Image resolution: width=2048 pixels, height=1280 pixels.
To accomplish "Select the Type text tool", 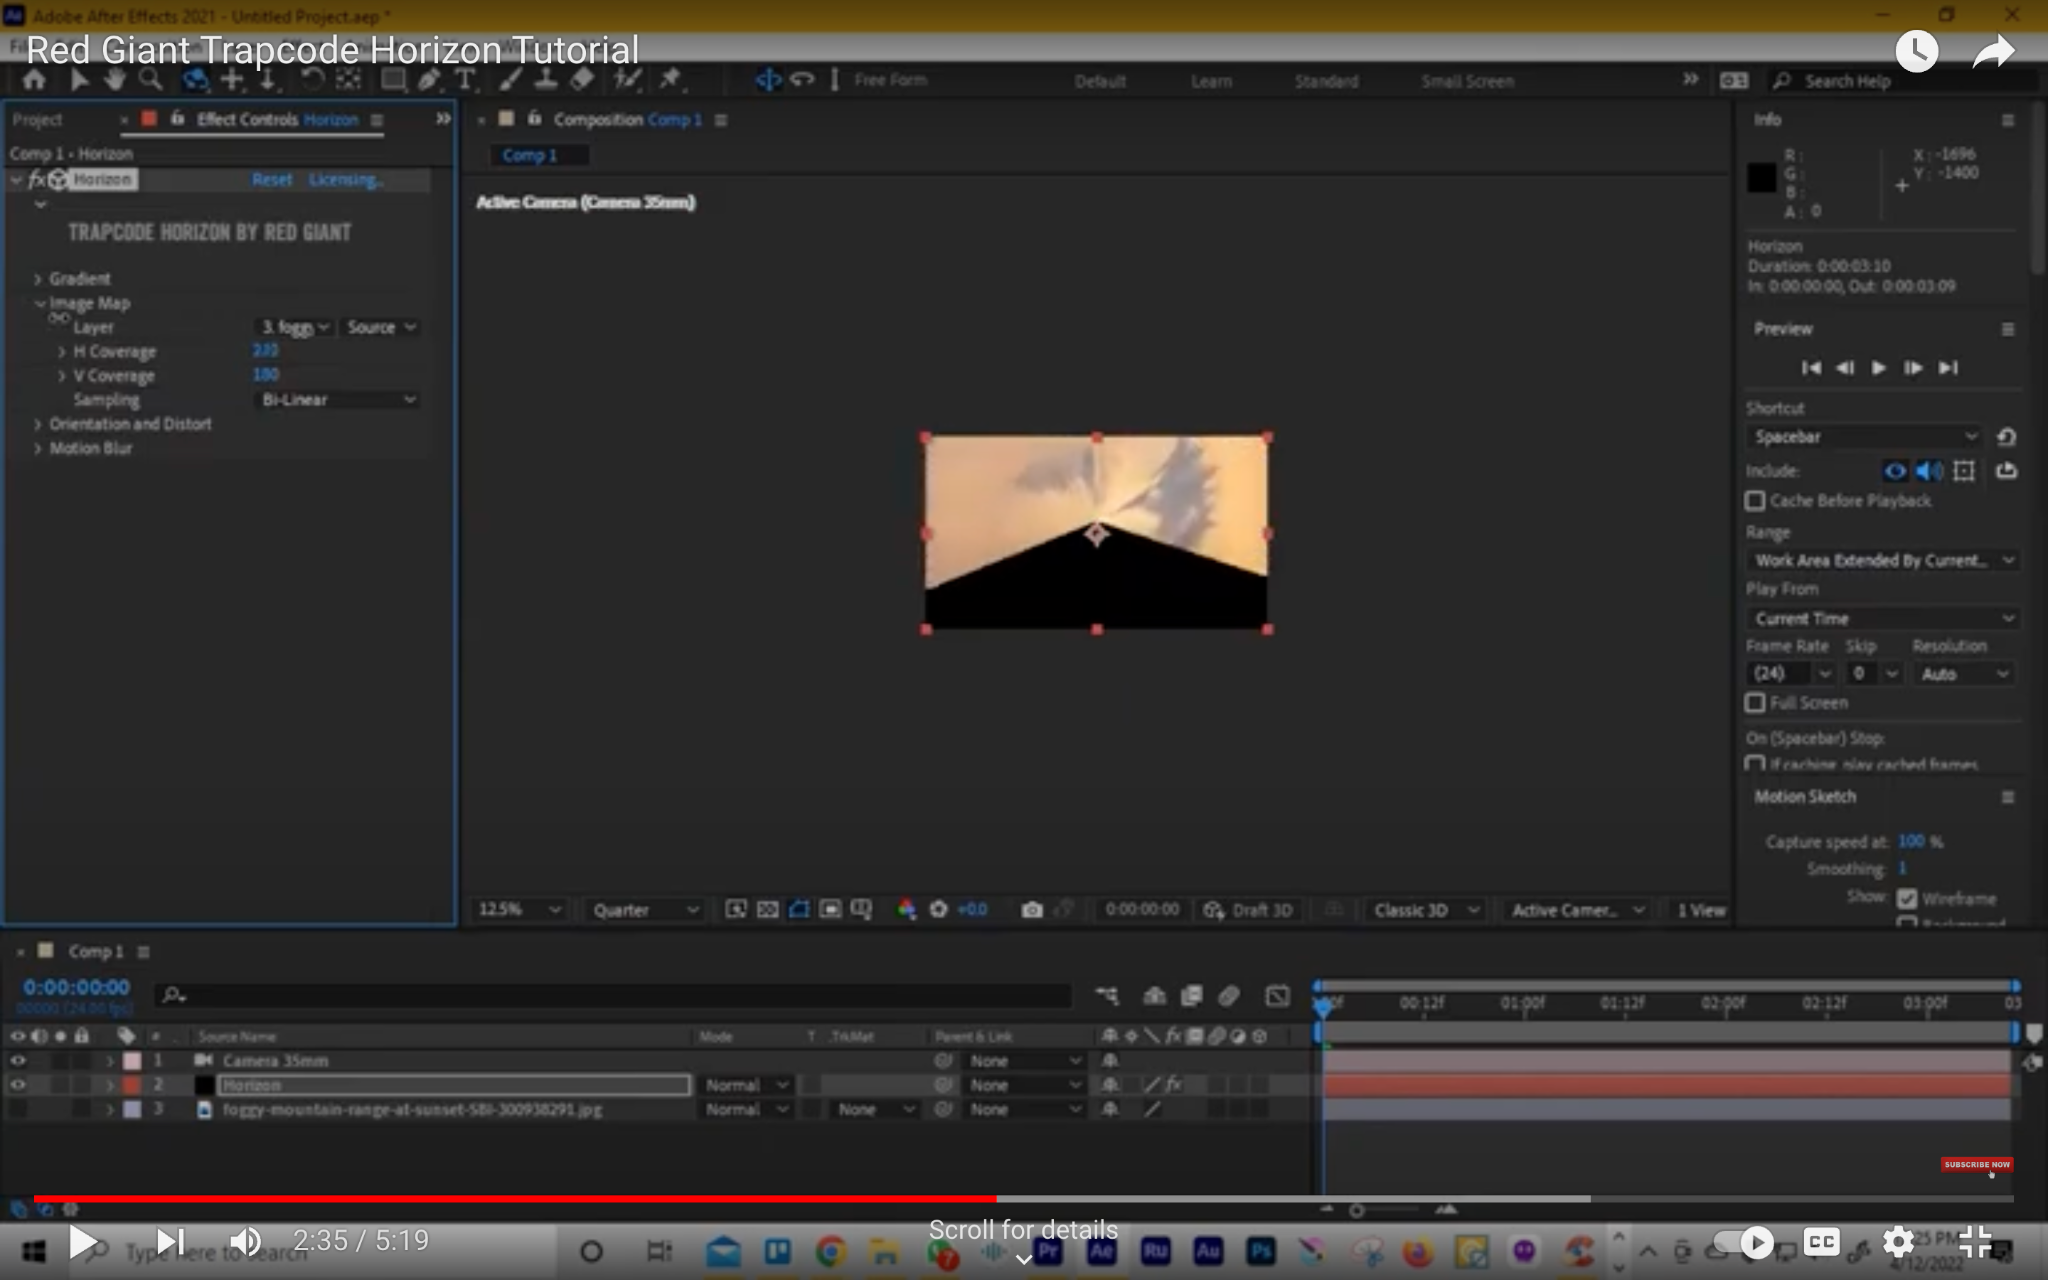I will click(465, 80).
